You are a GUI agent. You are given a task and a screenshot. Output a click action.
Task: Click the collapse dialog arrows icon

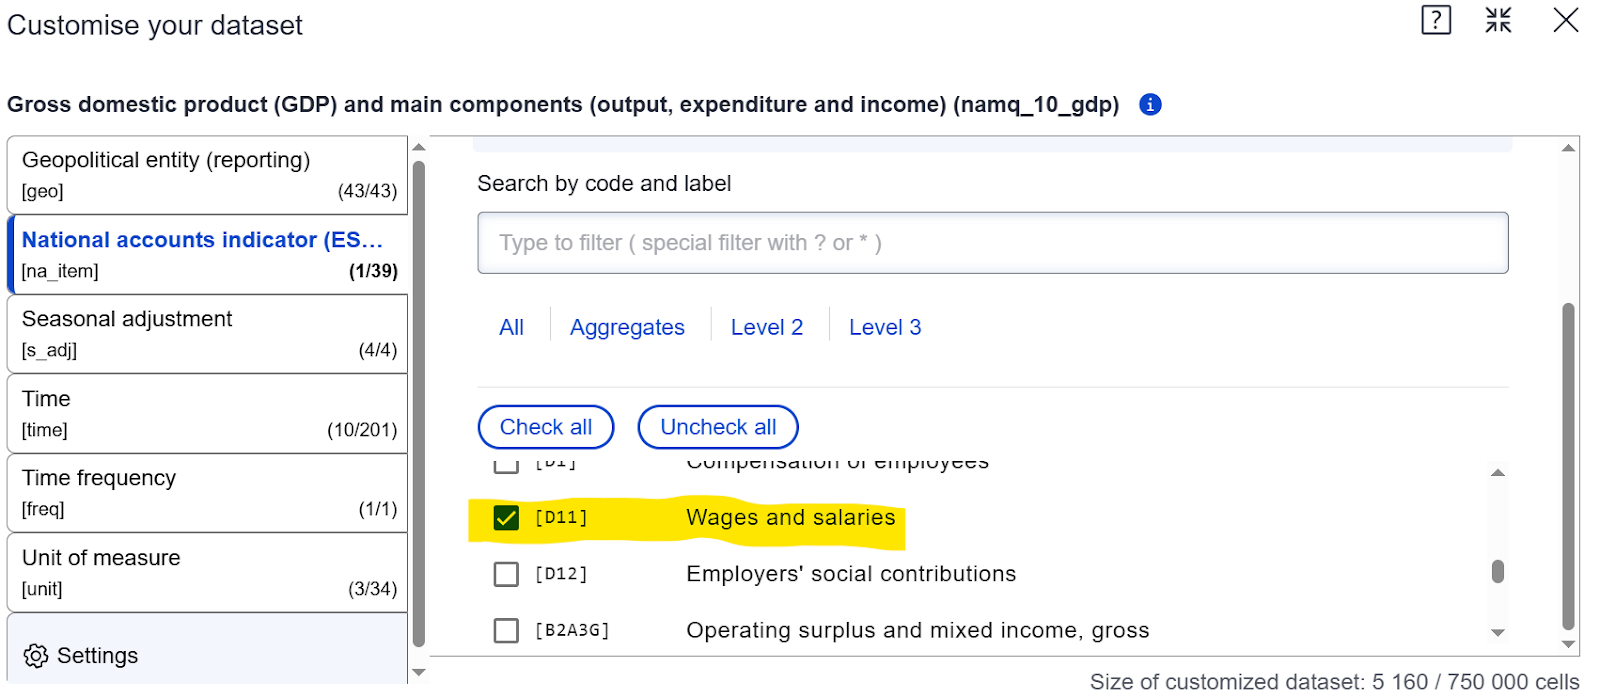coord(1498,20)
